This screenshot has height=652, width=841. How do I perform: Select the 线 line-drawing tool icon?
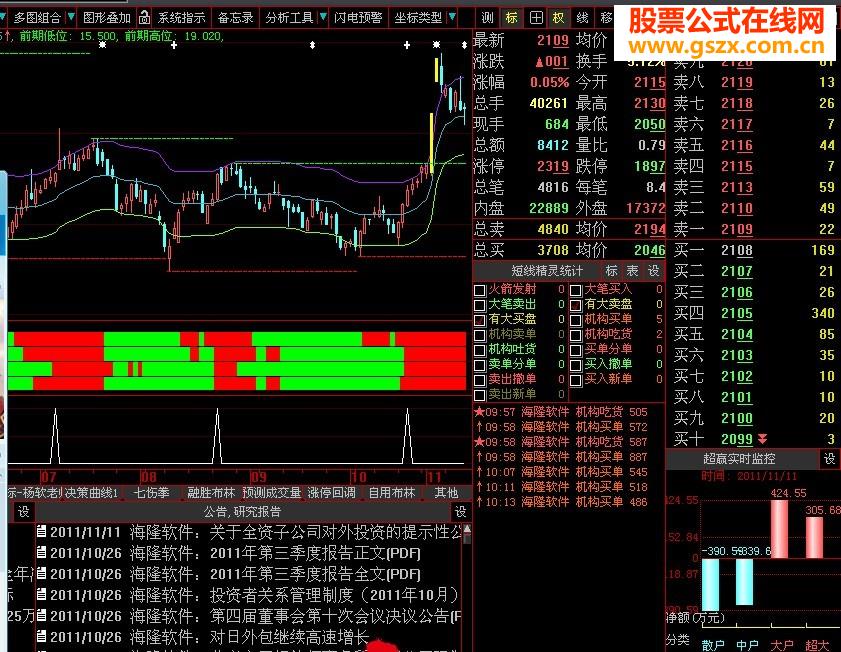coord(580,17)
